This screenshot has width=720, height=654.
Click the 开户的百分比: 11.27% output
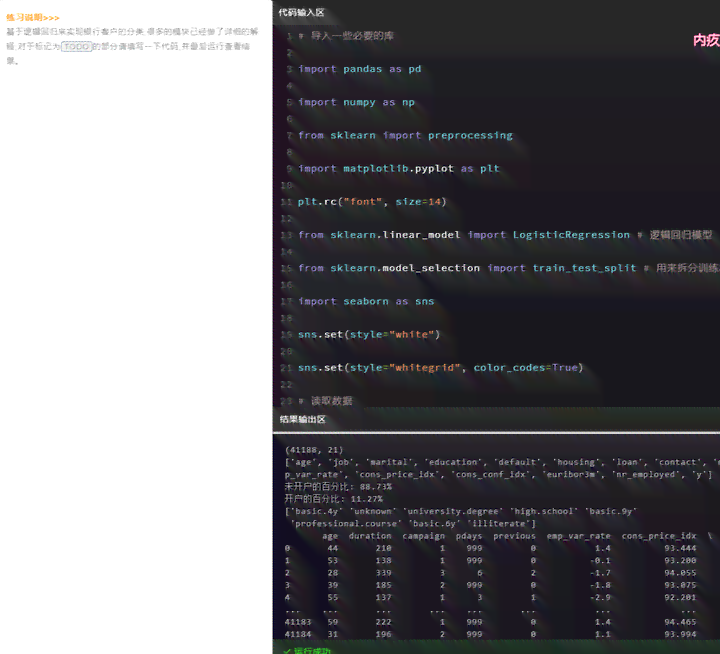tap(333, 499)
